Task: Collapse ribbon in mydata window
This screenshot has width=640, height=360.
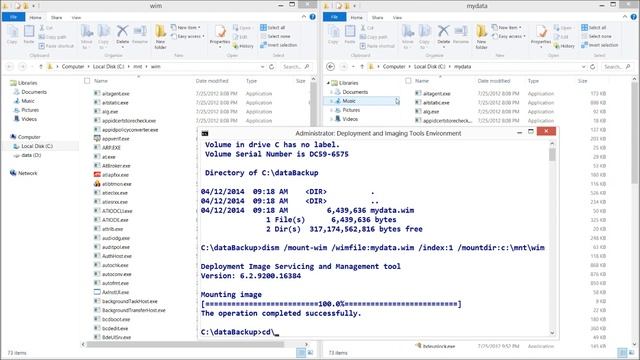Action: (x=625, y=17)
